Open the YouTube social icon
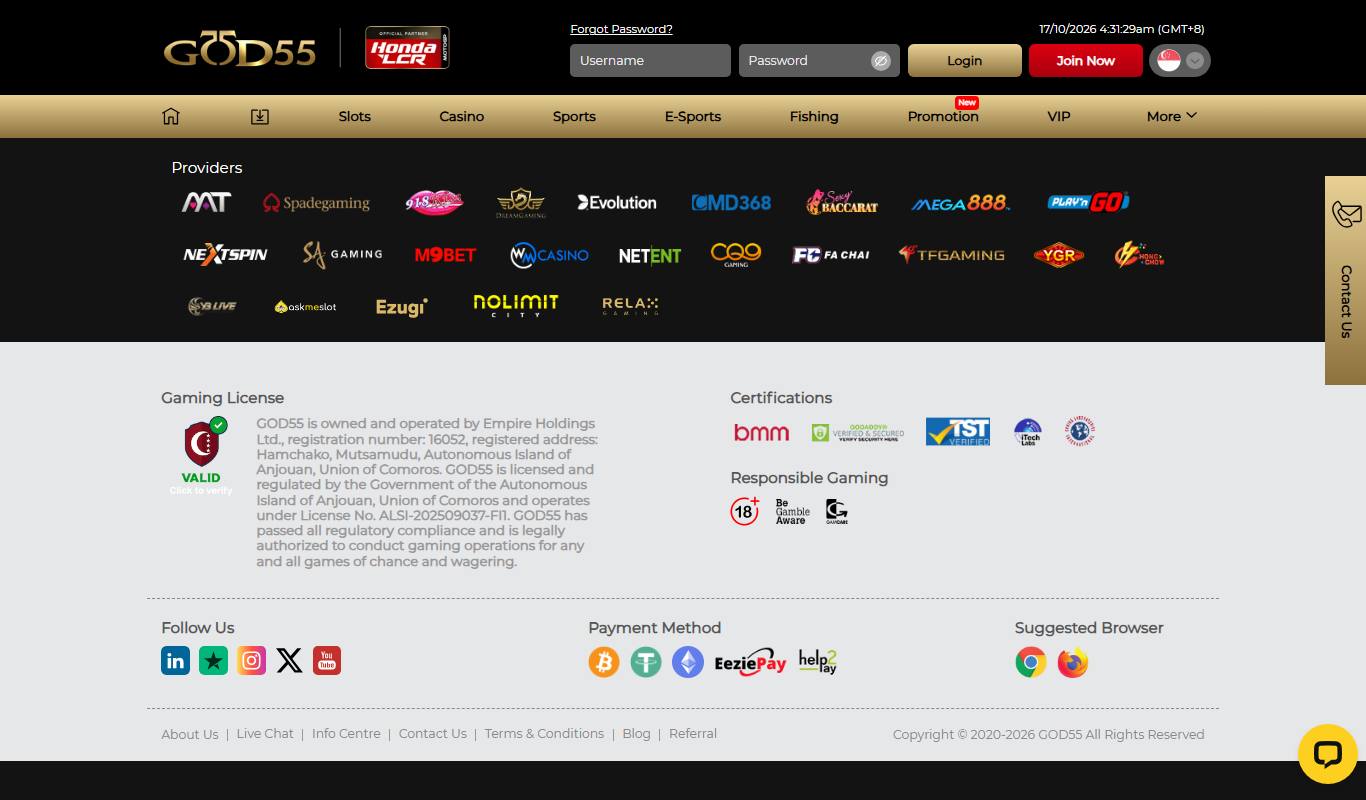 click(327, 660)
